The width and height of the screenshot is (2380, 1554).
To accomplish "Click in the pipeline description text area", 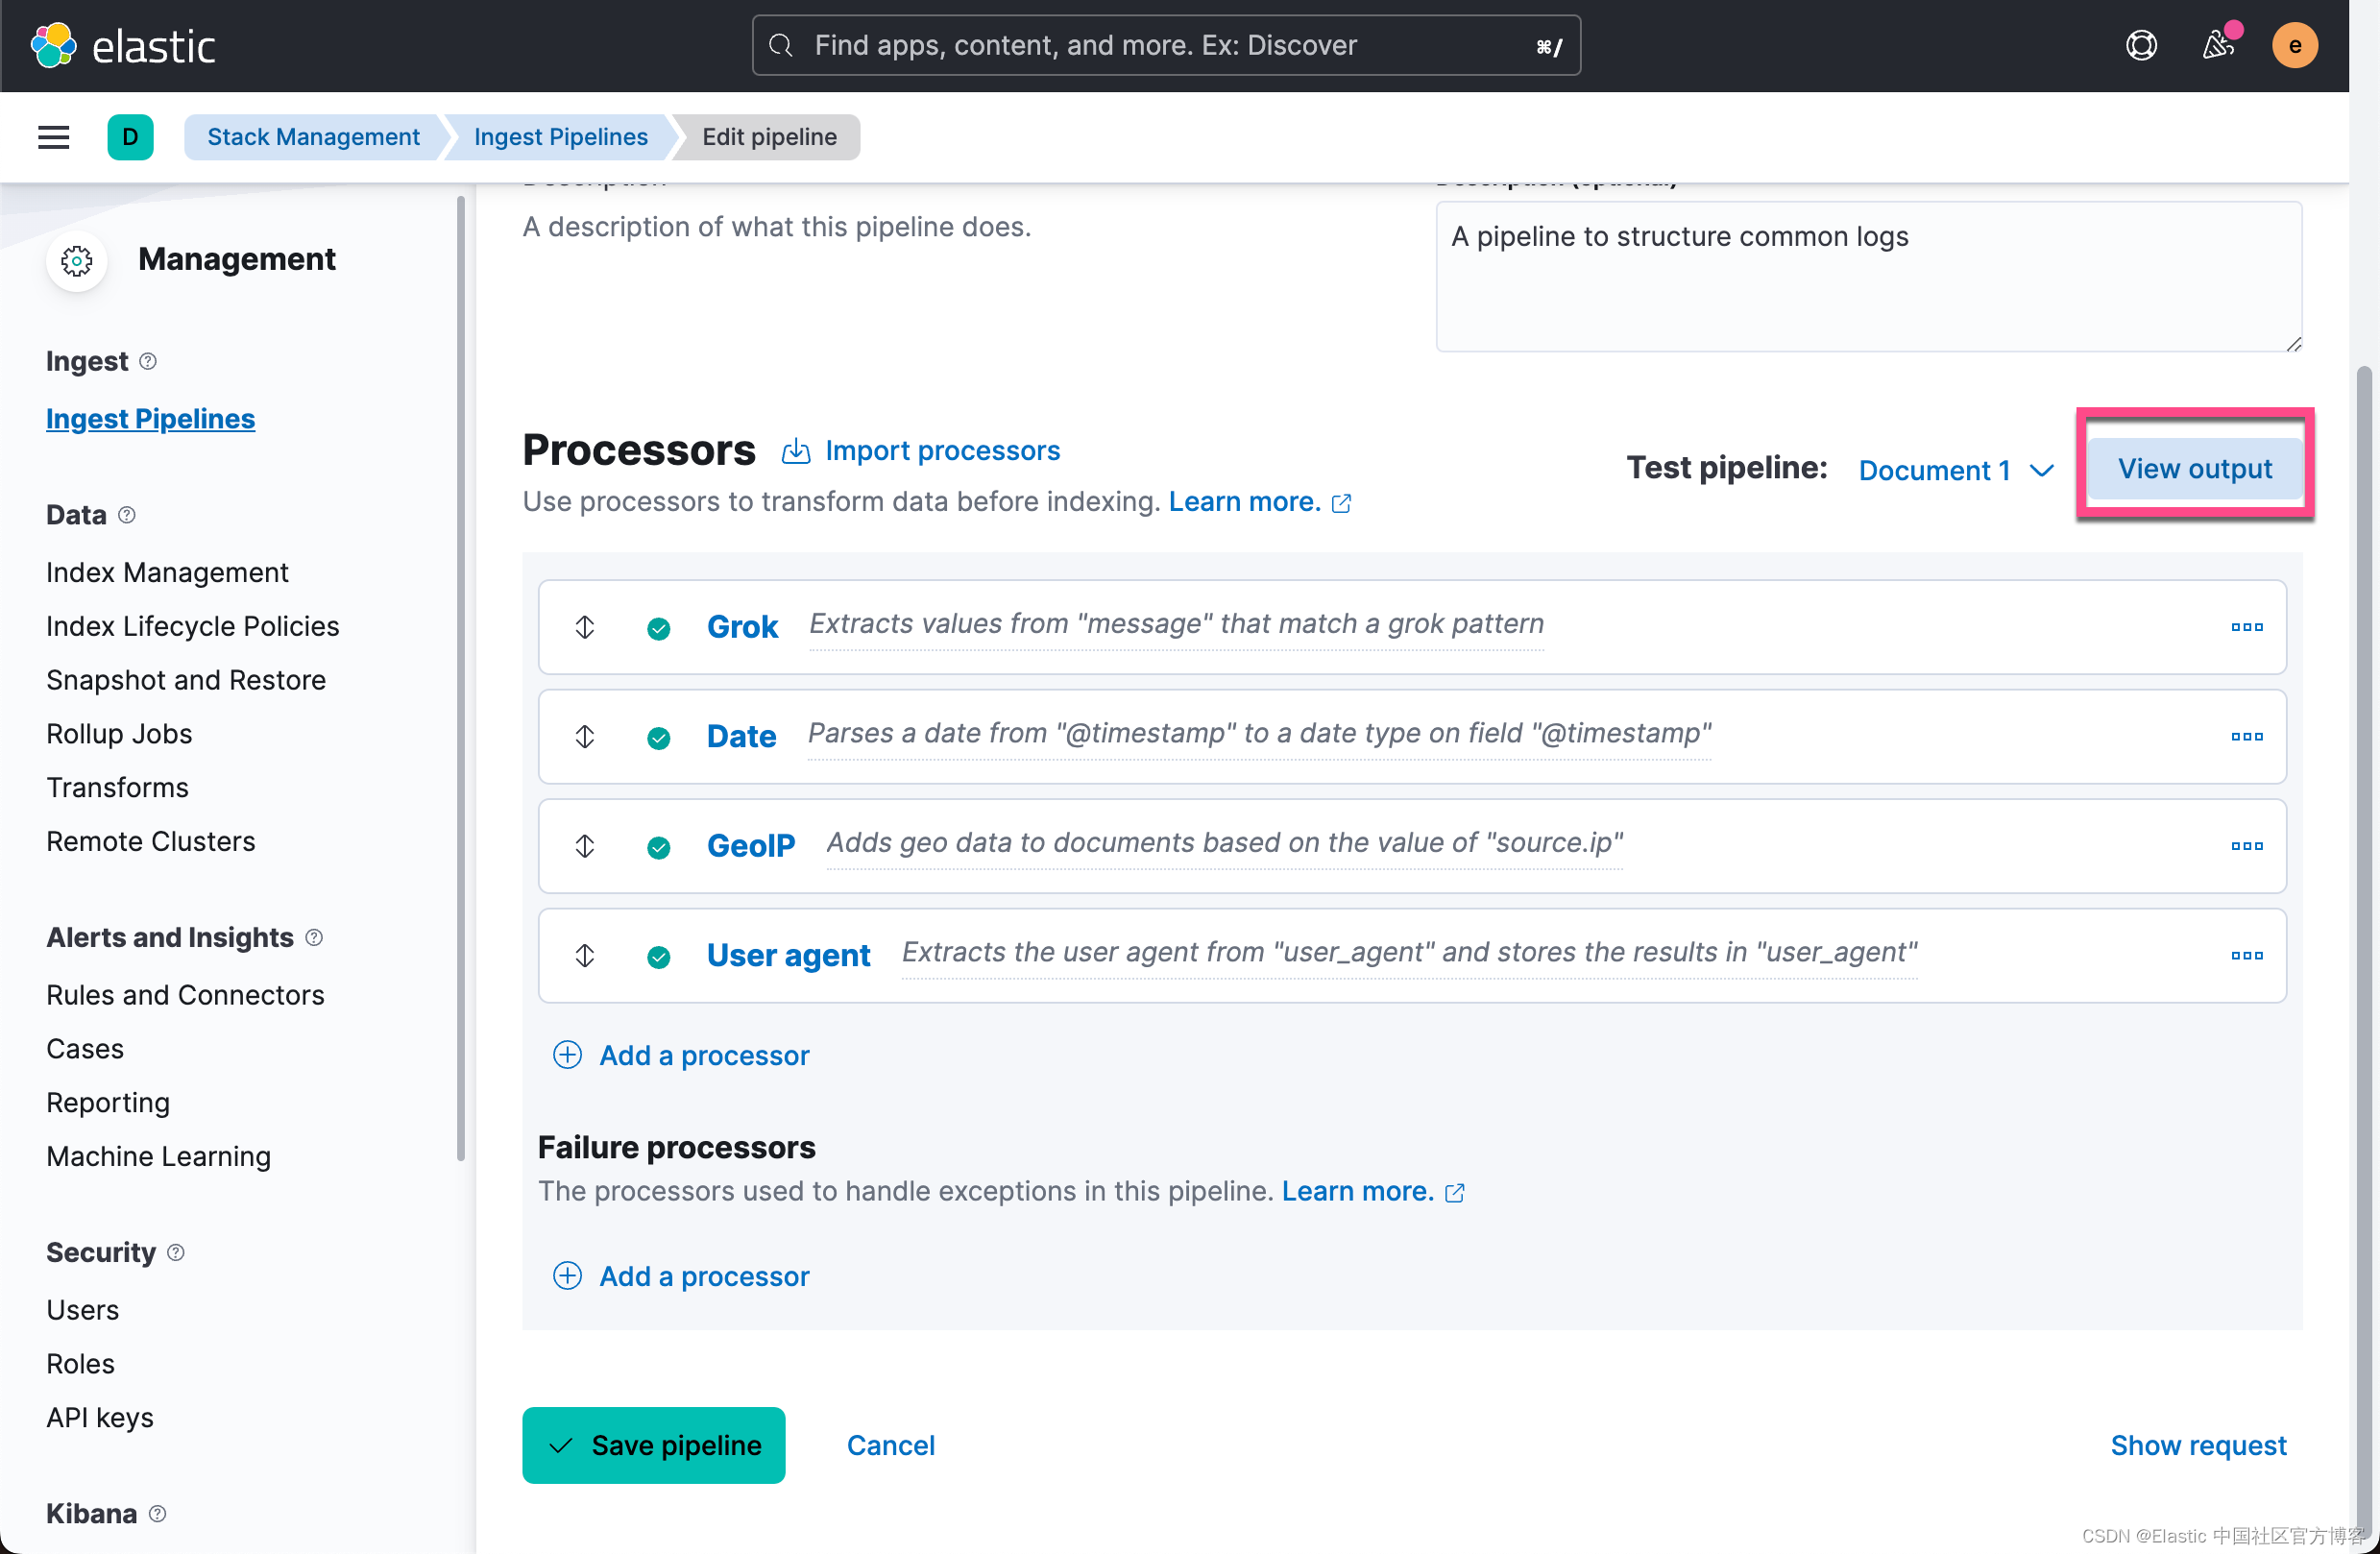I will pos(1868,277).
